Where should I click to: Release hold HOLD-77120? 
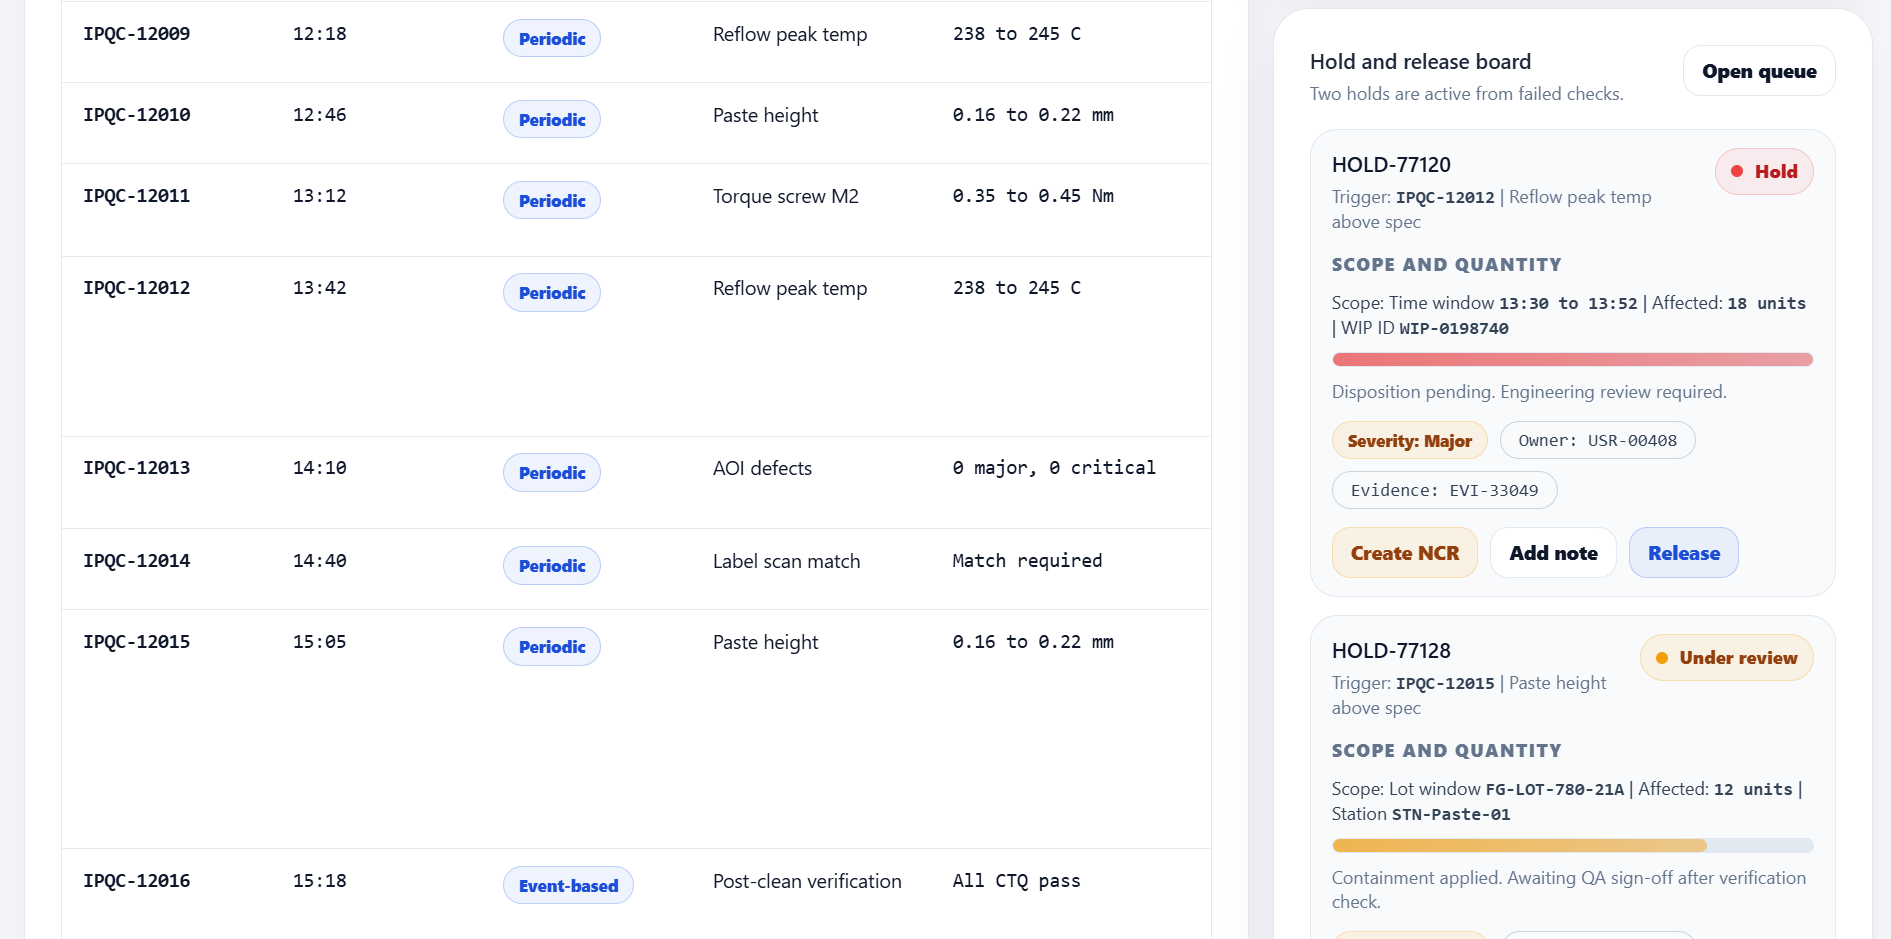coord(1683,553)
